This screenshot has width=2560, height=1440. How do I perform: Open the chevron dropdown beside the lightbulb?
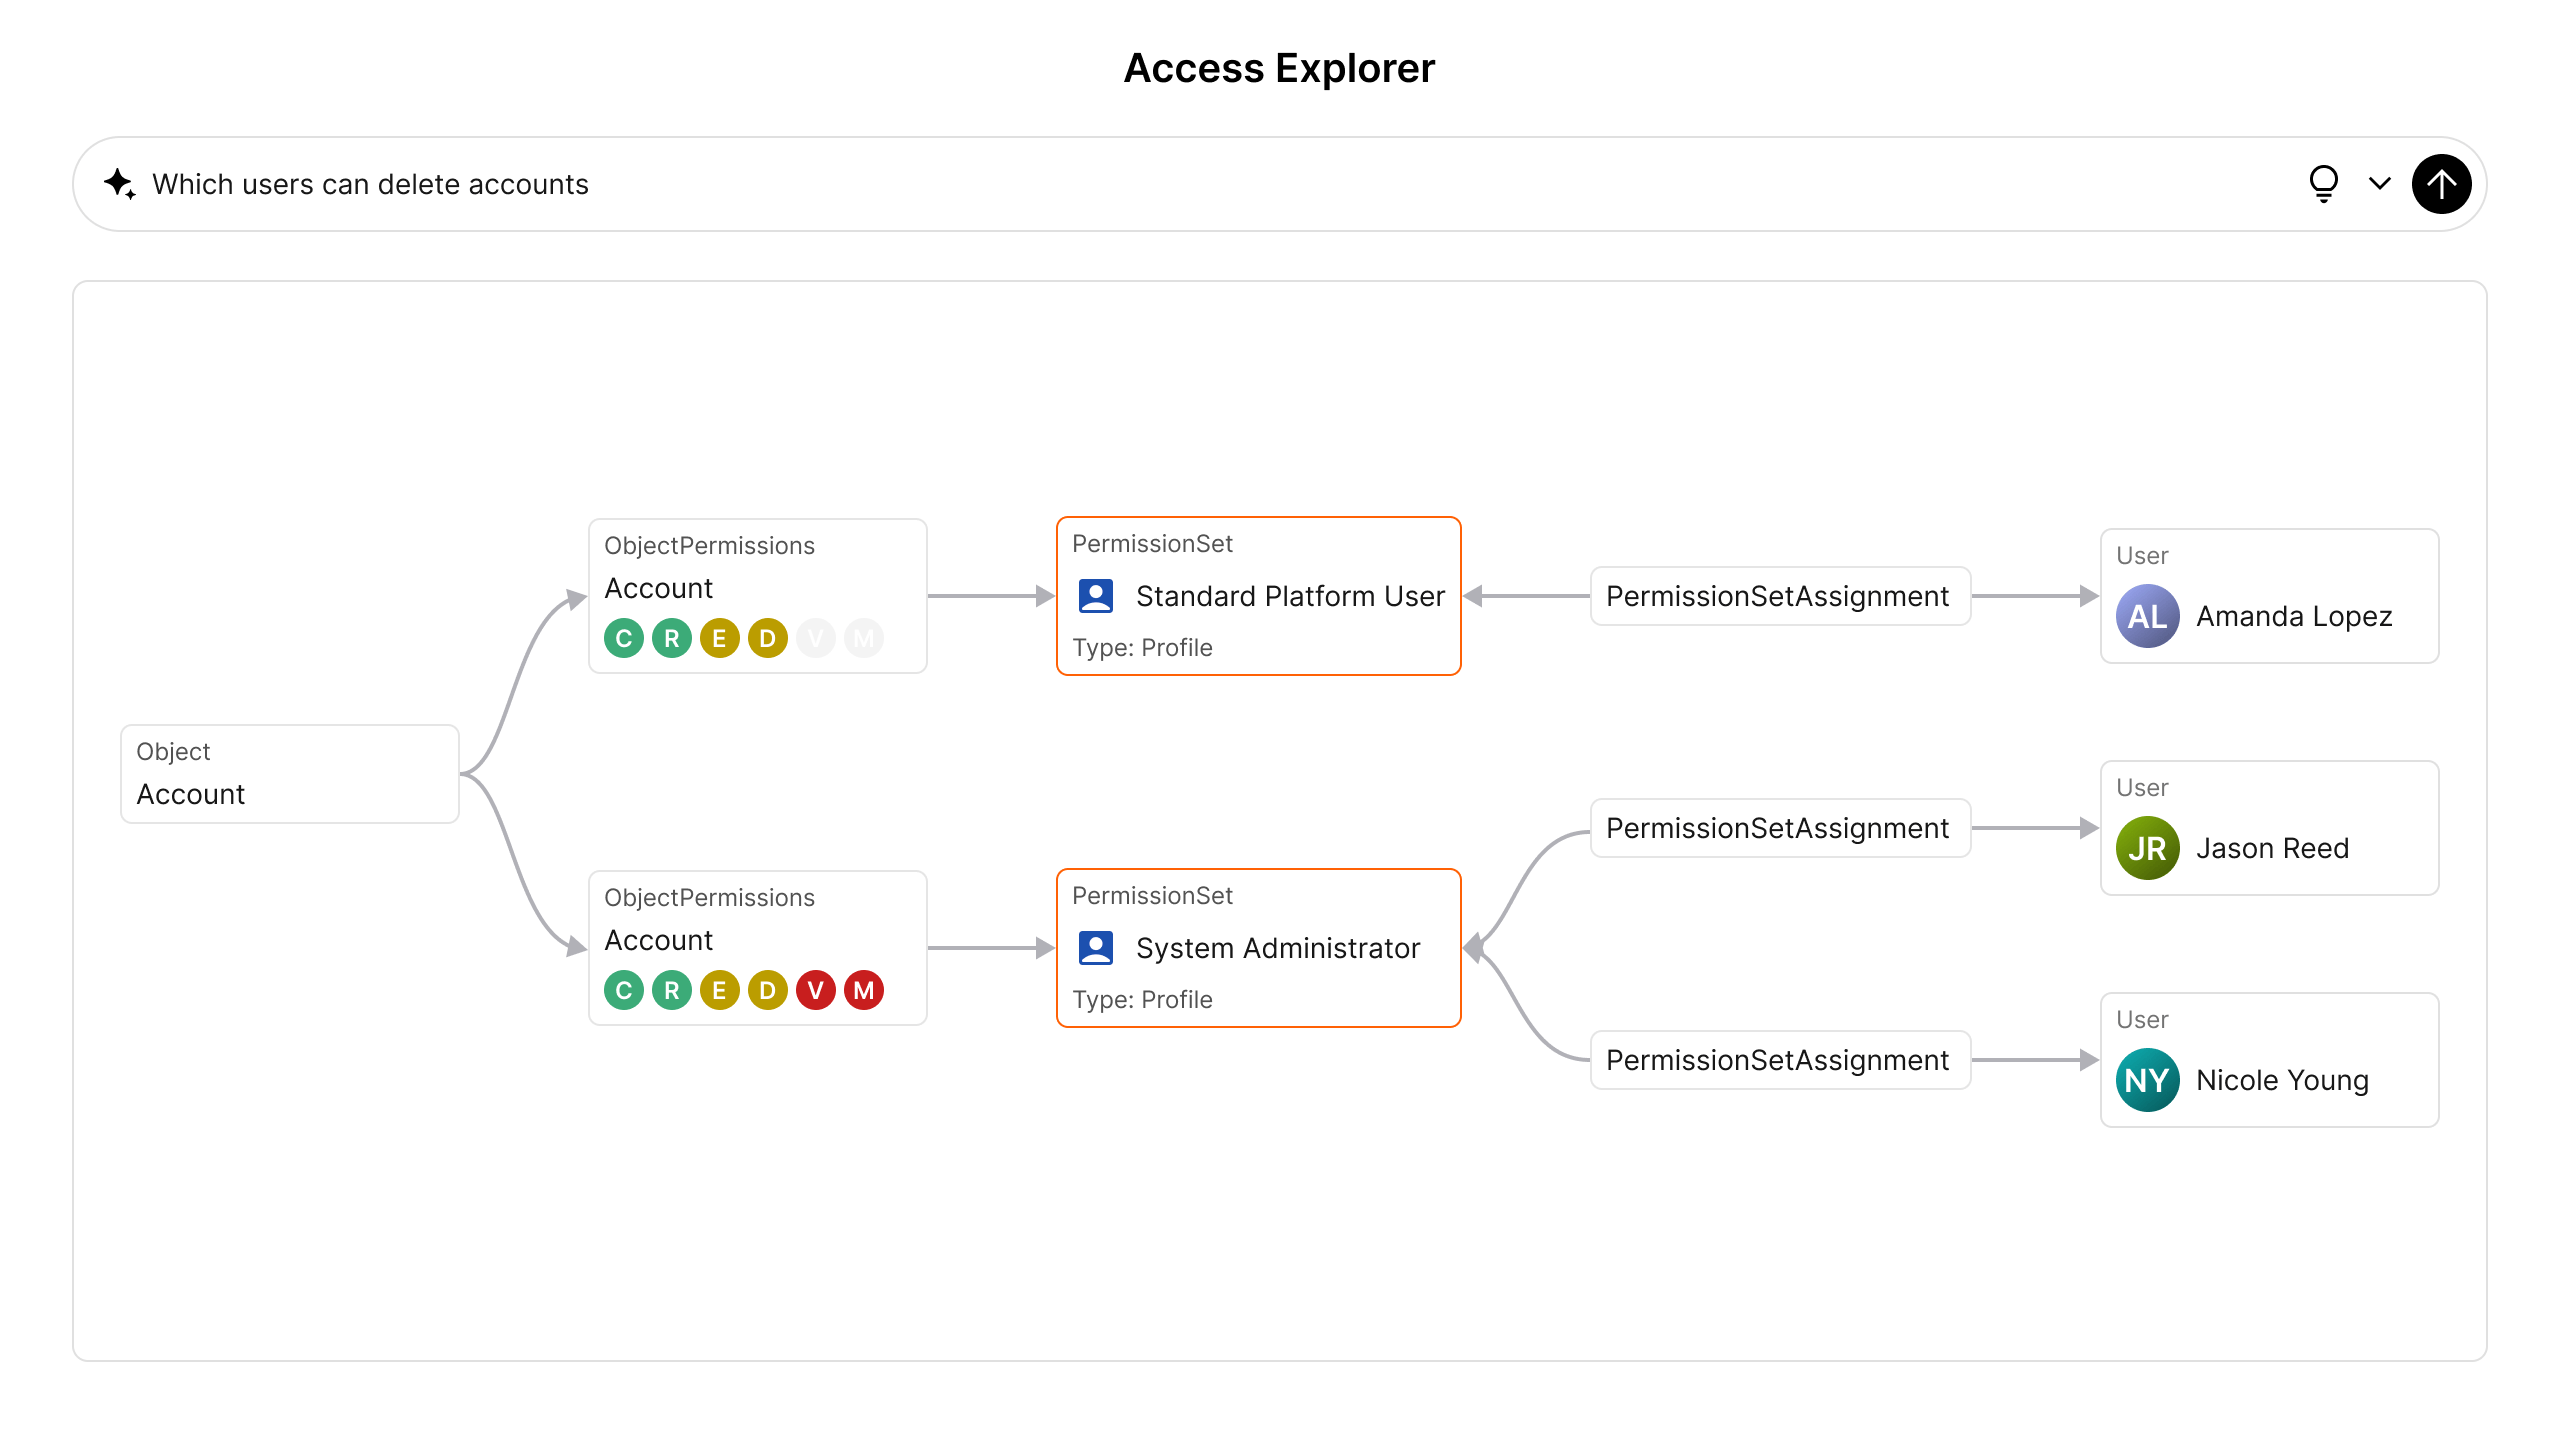[x=2380, y=184]
